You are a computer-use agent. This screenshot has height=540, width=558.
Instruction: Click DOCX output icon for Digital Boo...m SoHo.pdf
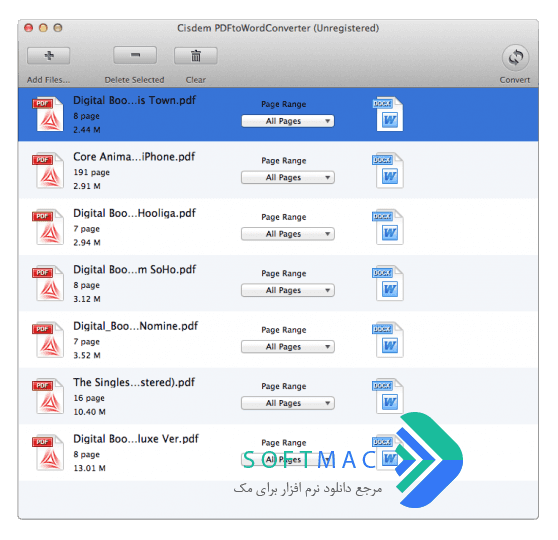388,283
